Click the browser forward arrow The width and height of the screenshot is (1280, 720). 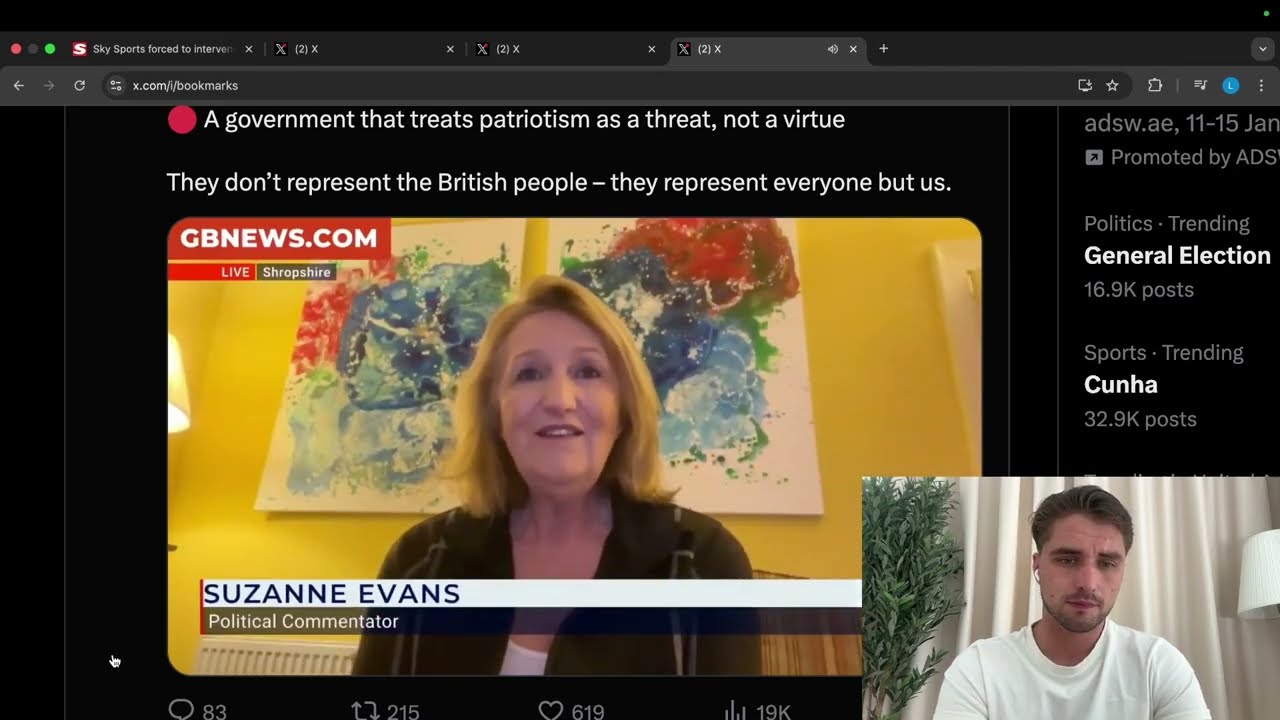click(x=49, y=86)
